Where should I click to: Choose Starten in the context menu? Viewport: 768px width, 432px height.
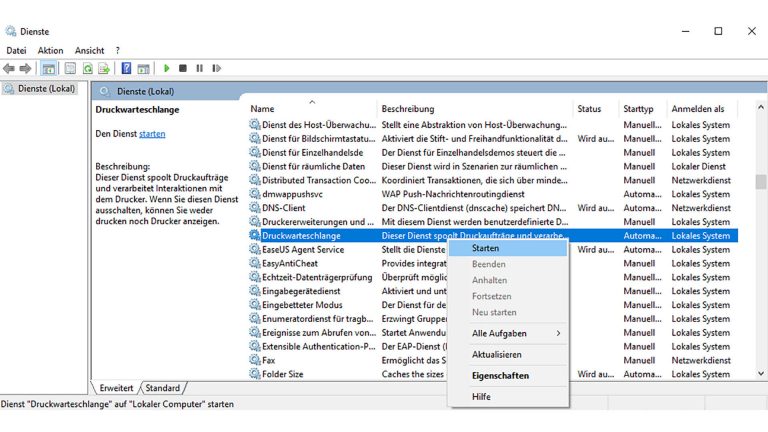pyautogui.click(x=486, y=248)
